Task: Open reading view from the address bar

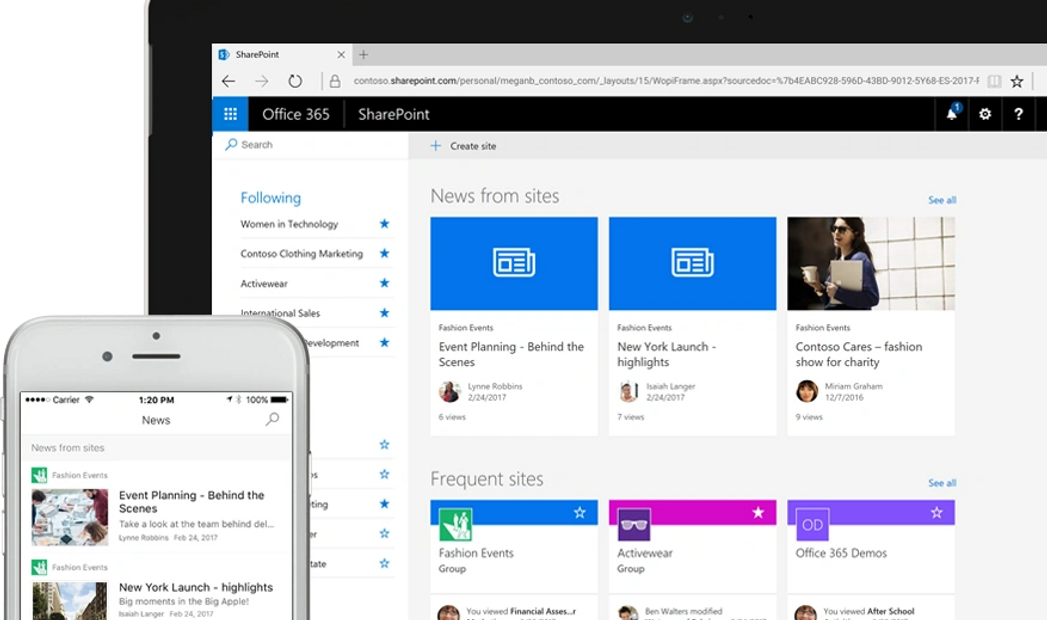Action: (x=994, y=81)
